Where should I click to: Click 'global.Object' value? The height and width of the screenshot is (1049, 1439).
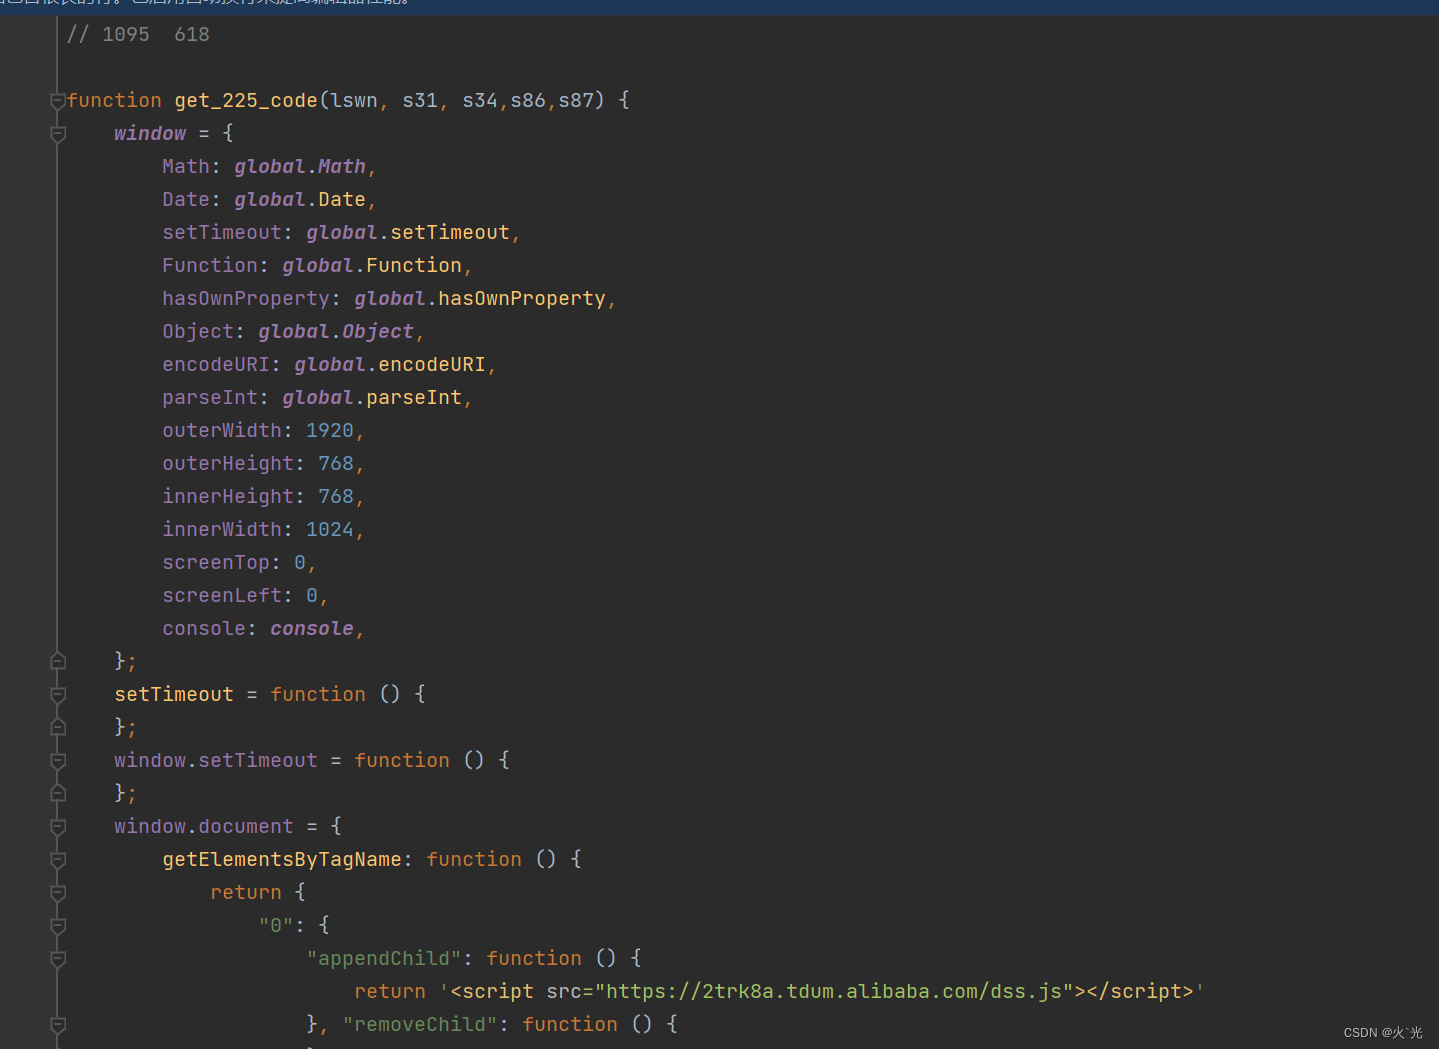[x=336, y=331]
